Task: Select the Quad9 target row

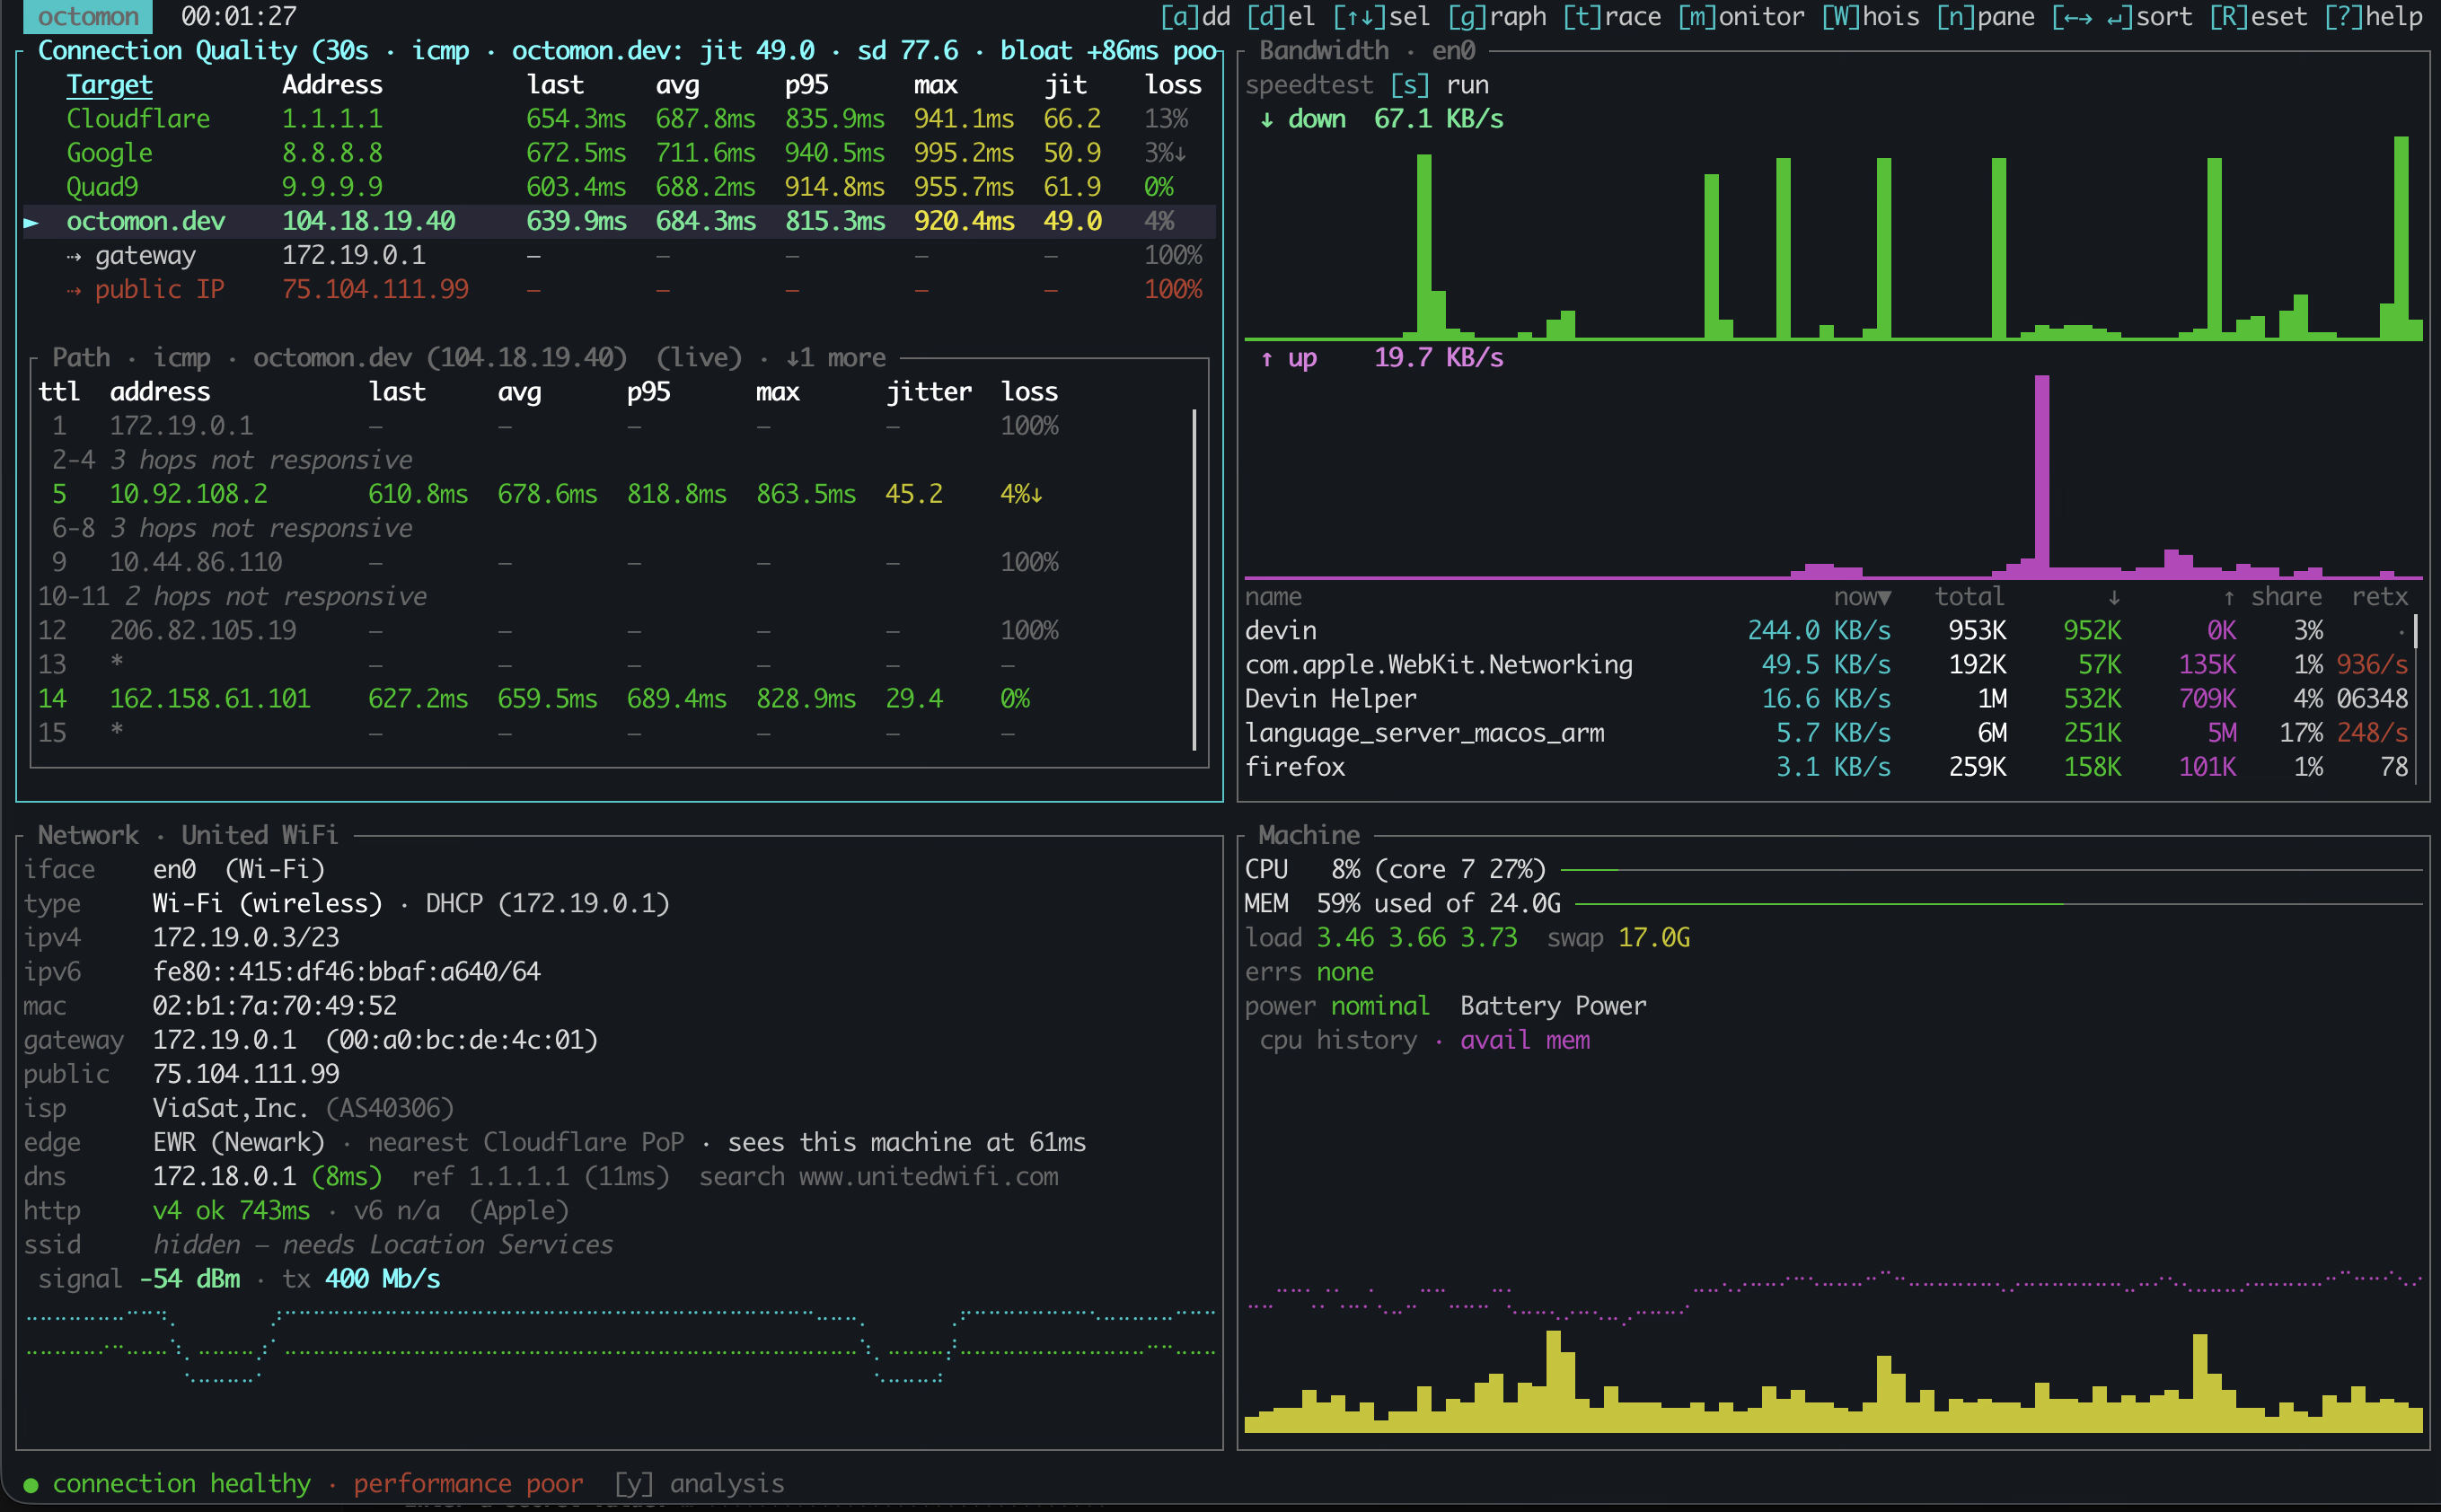Action: pyautogui.click(x=620, y=187)
